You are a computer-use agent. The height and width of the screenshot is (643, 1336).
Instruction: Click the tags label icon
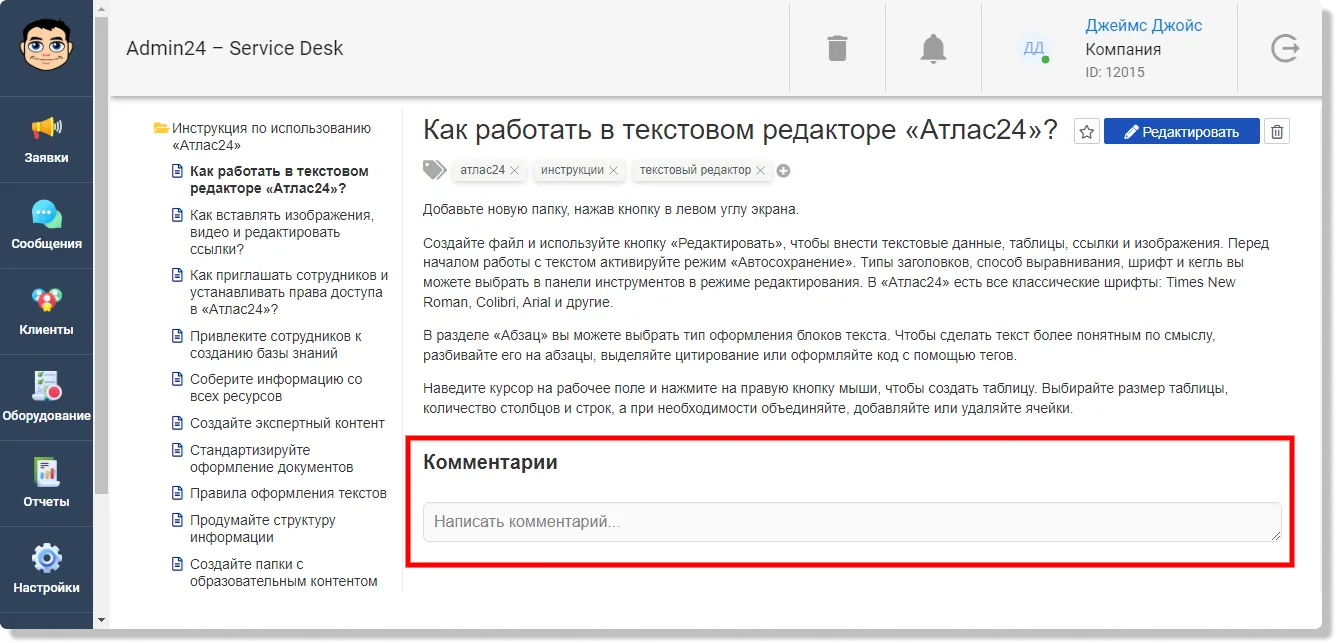coord(434,170)
